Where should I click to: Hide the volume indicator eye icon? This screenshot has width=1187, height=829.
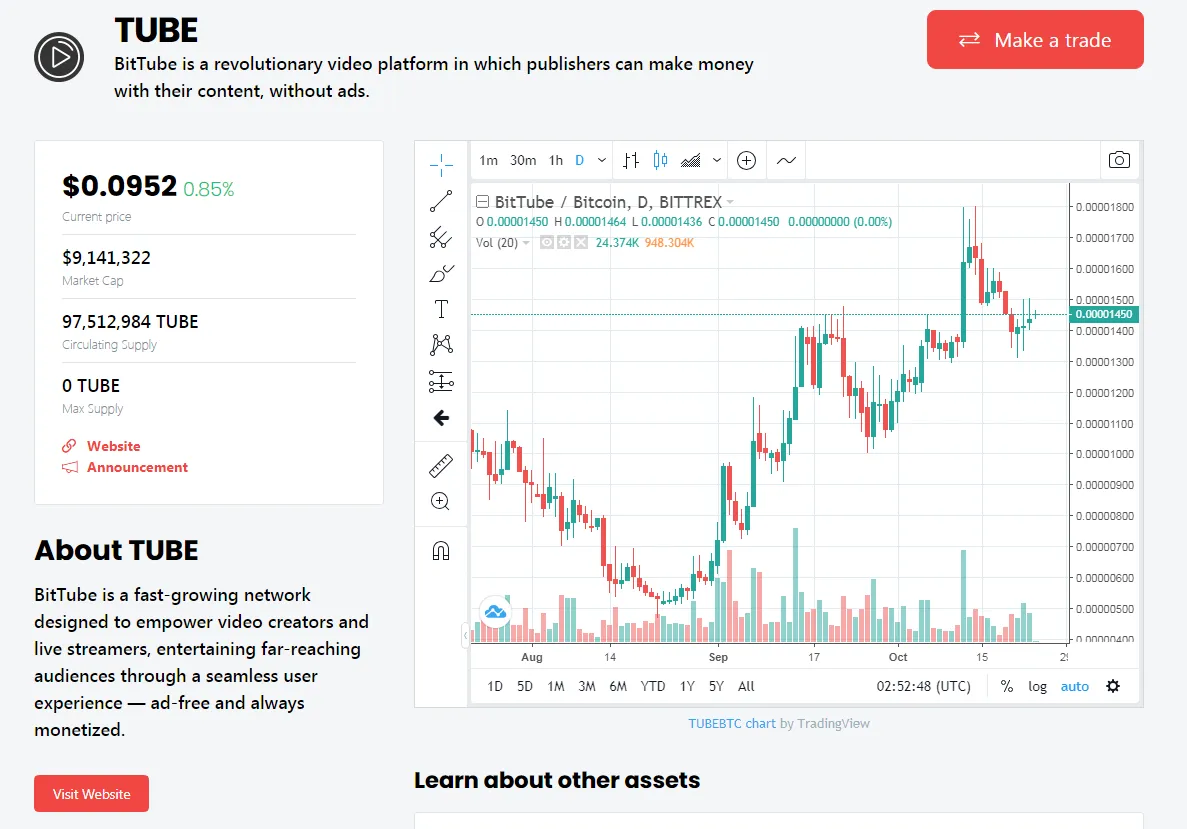pyautogui.click(x=547, y=243)
